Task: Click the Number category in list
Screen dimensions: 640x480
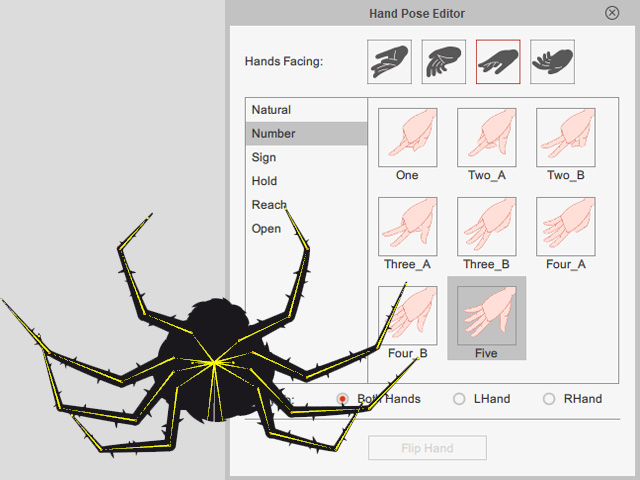Action: click(x=274, y=134)
